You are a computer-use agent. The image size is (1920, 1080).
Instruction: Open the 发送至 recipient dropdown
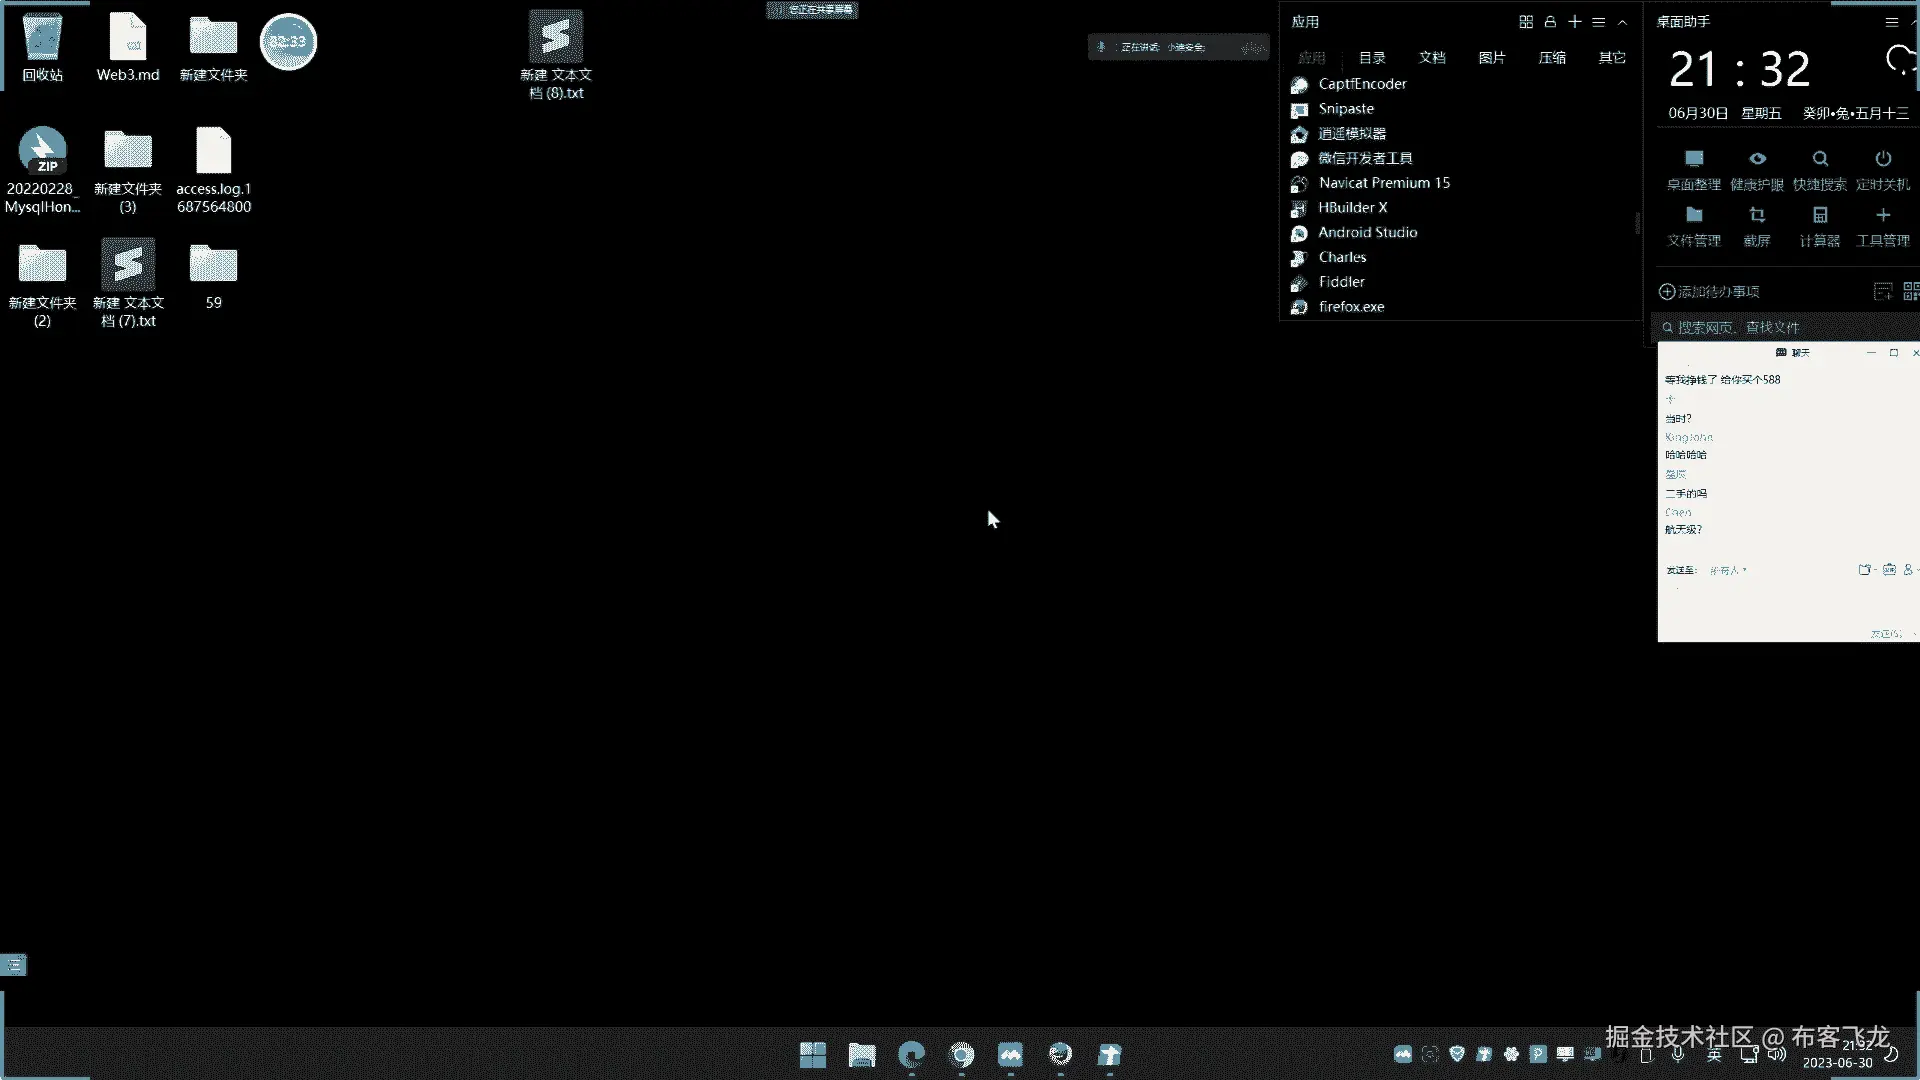pyautogui.click(x=1728, y=570)
